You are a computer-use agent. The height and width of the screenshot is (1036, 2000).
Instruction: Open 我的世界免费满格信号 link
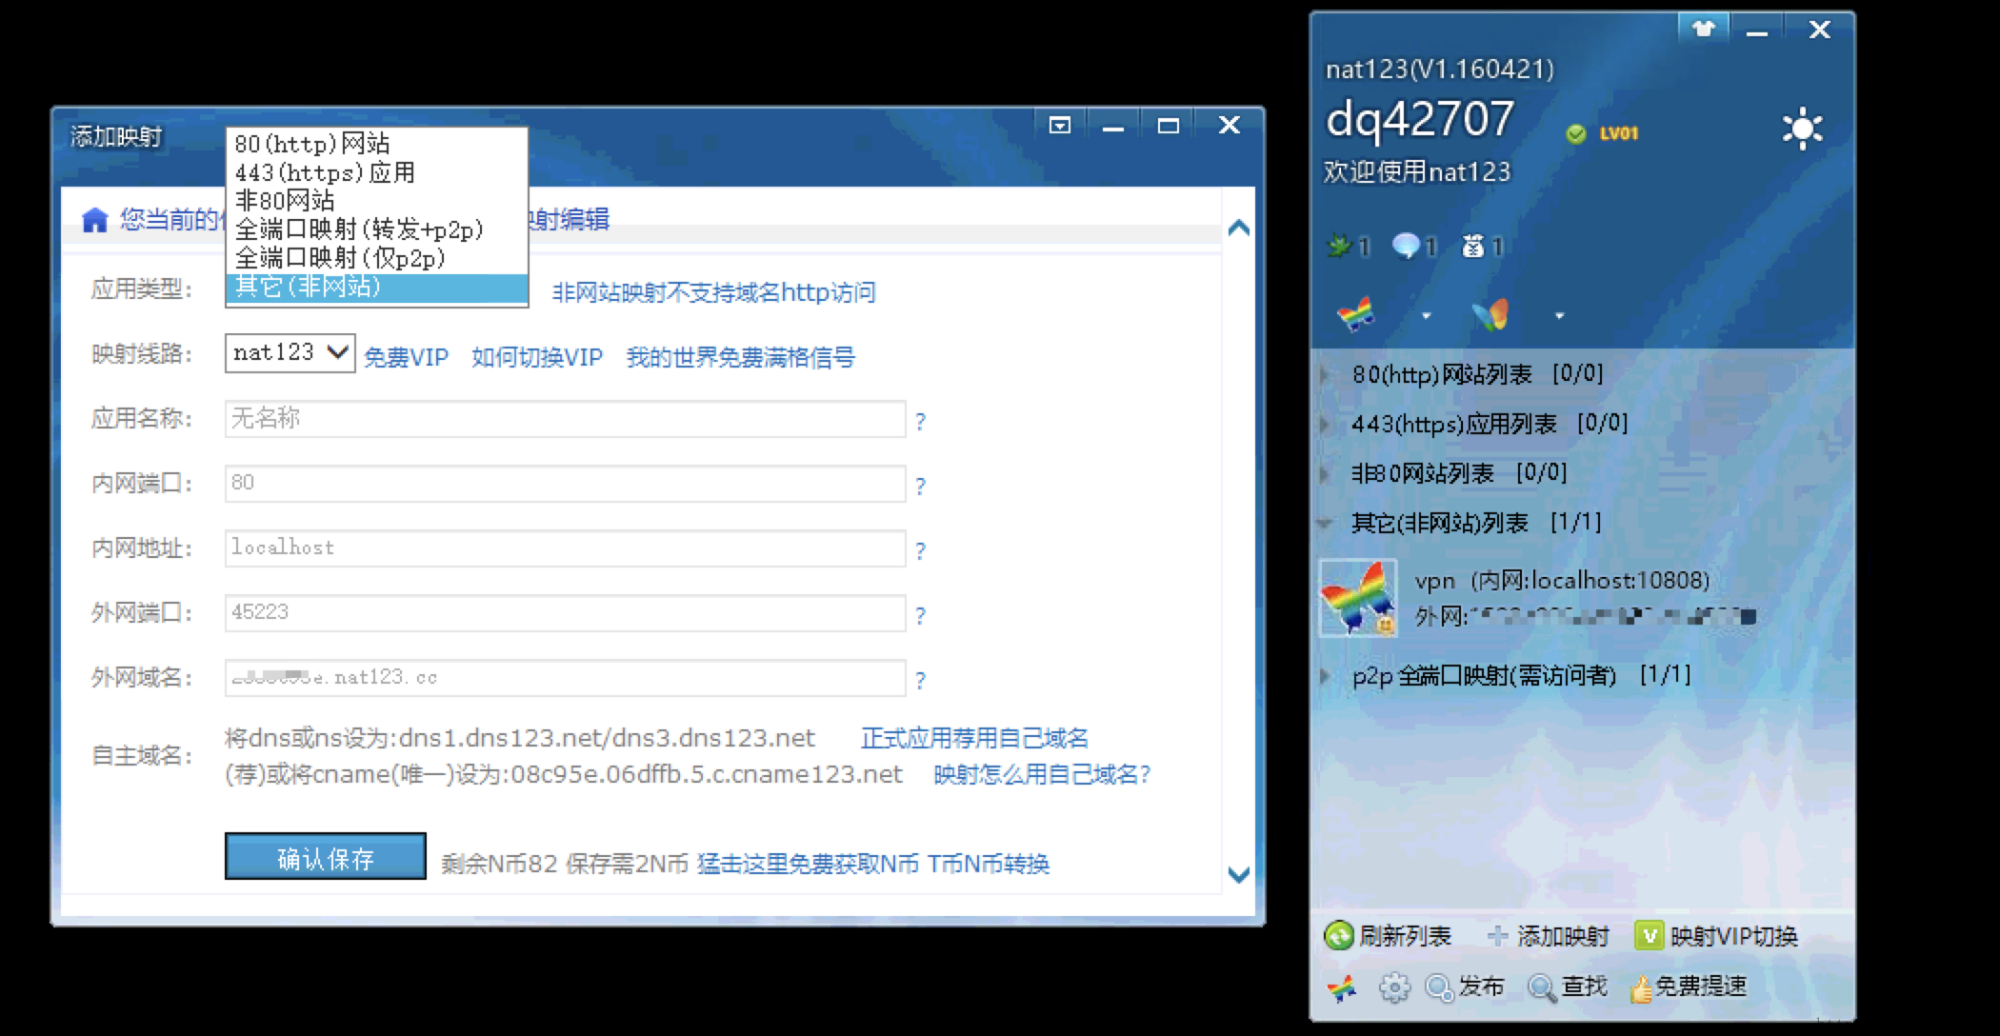(x=740, y=357)
